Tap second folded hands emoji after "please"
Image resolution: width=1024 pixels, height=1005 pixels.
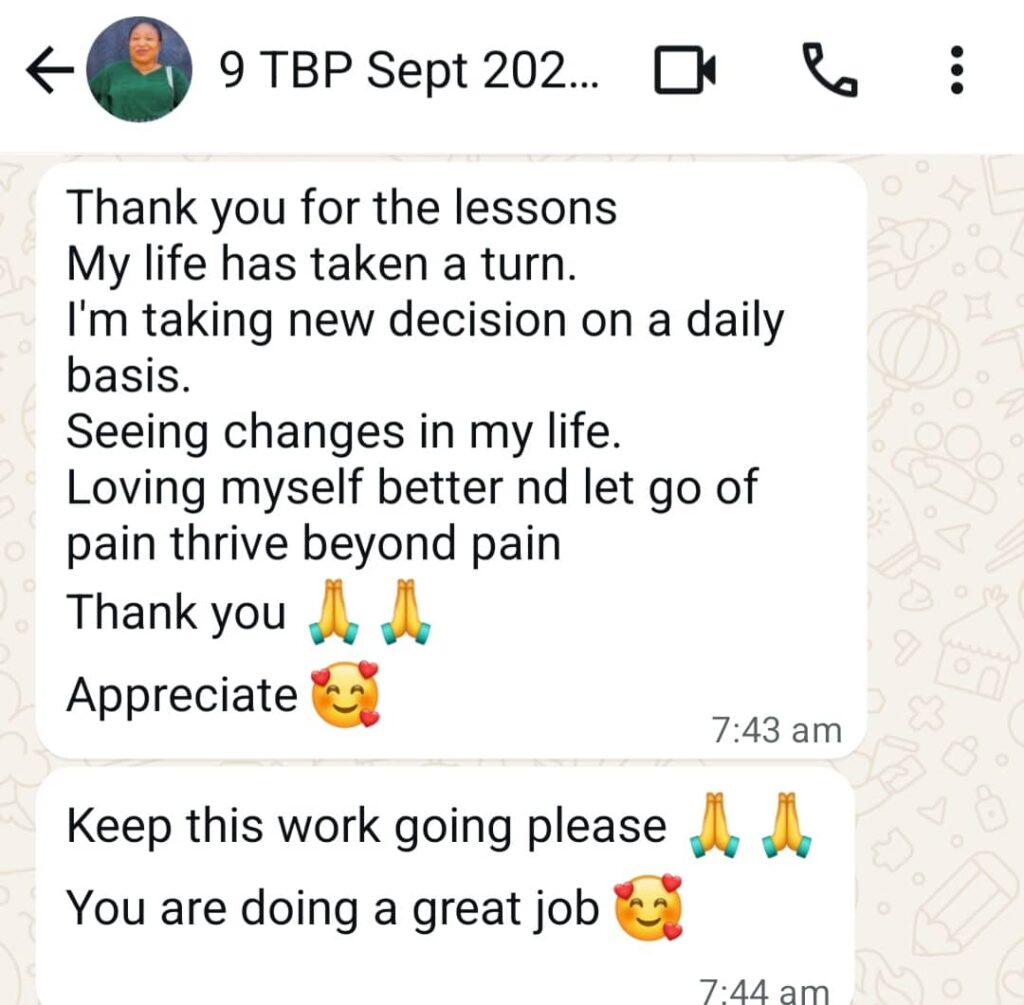coord(787,825)
